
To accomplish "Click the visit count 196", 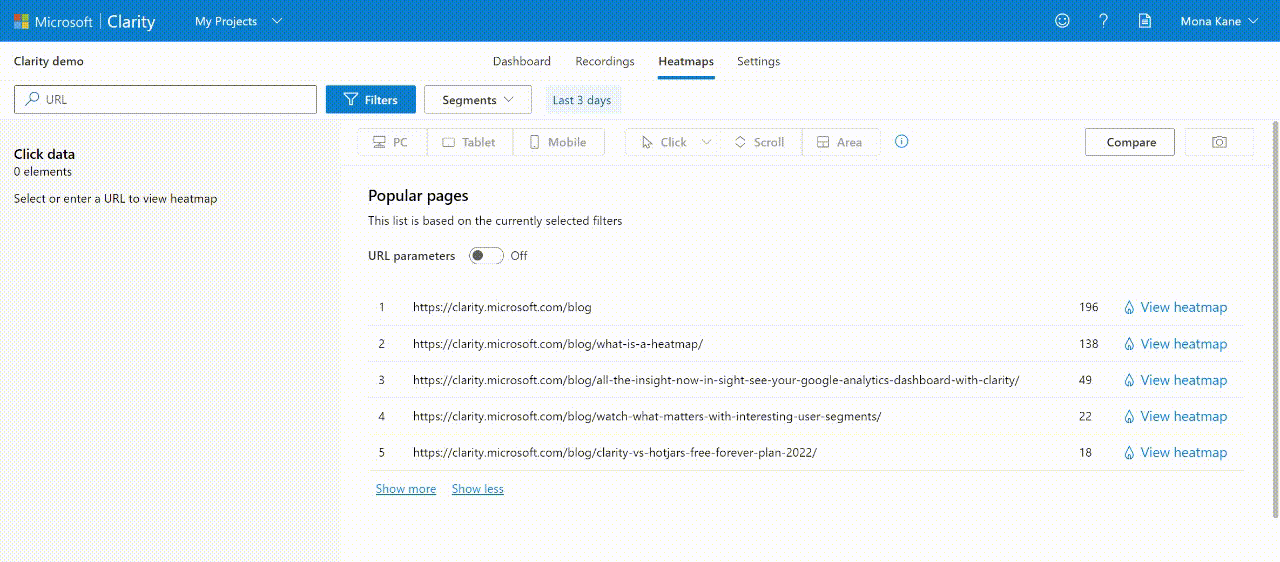I will (x=1088, y=308).
